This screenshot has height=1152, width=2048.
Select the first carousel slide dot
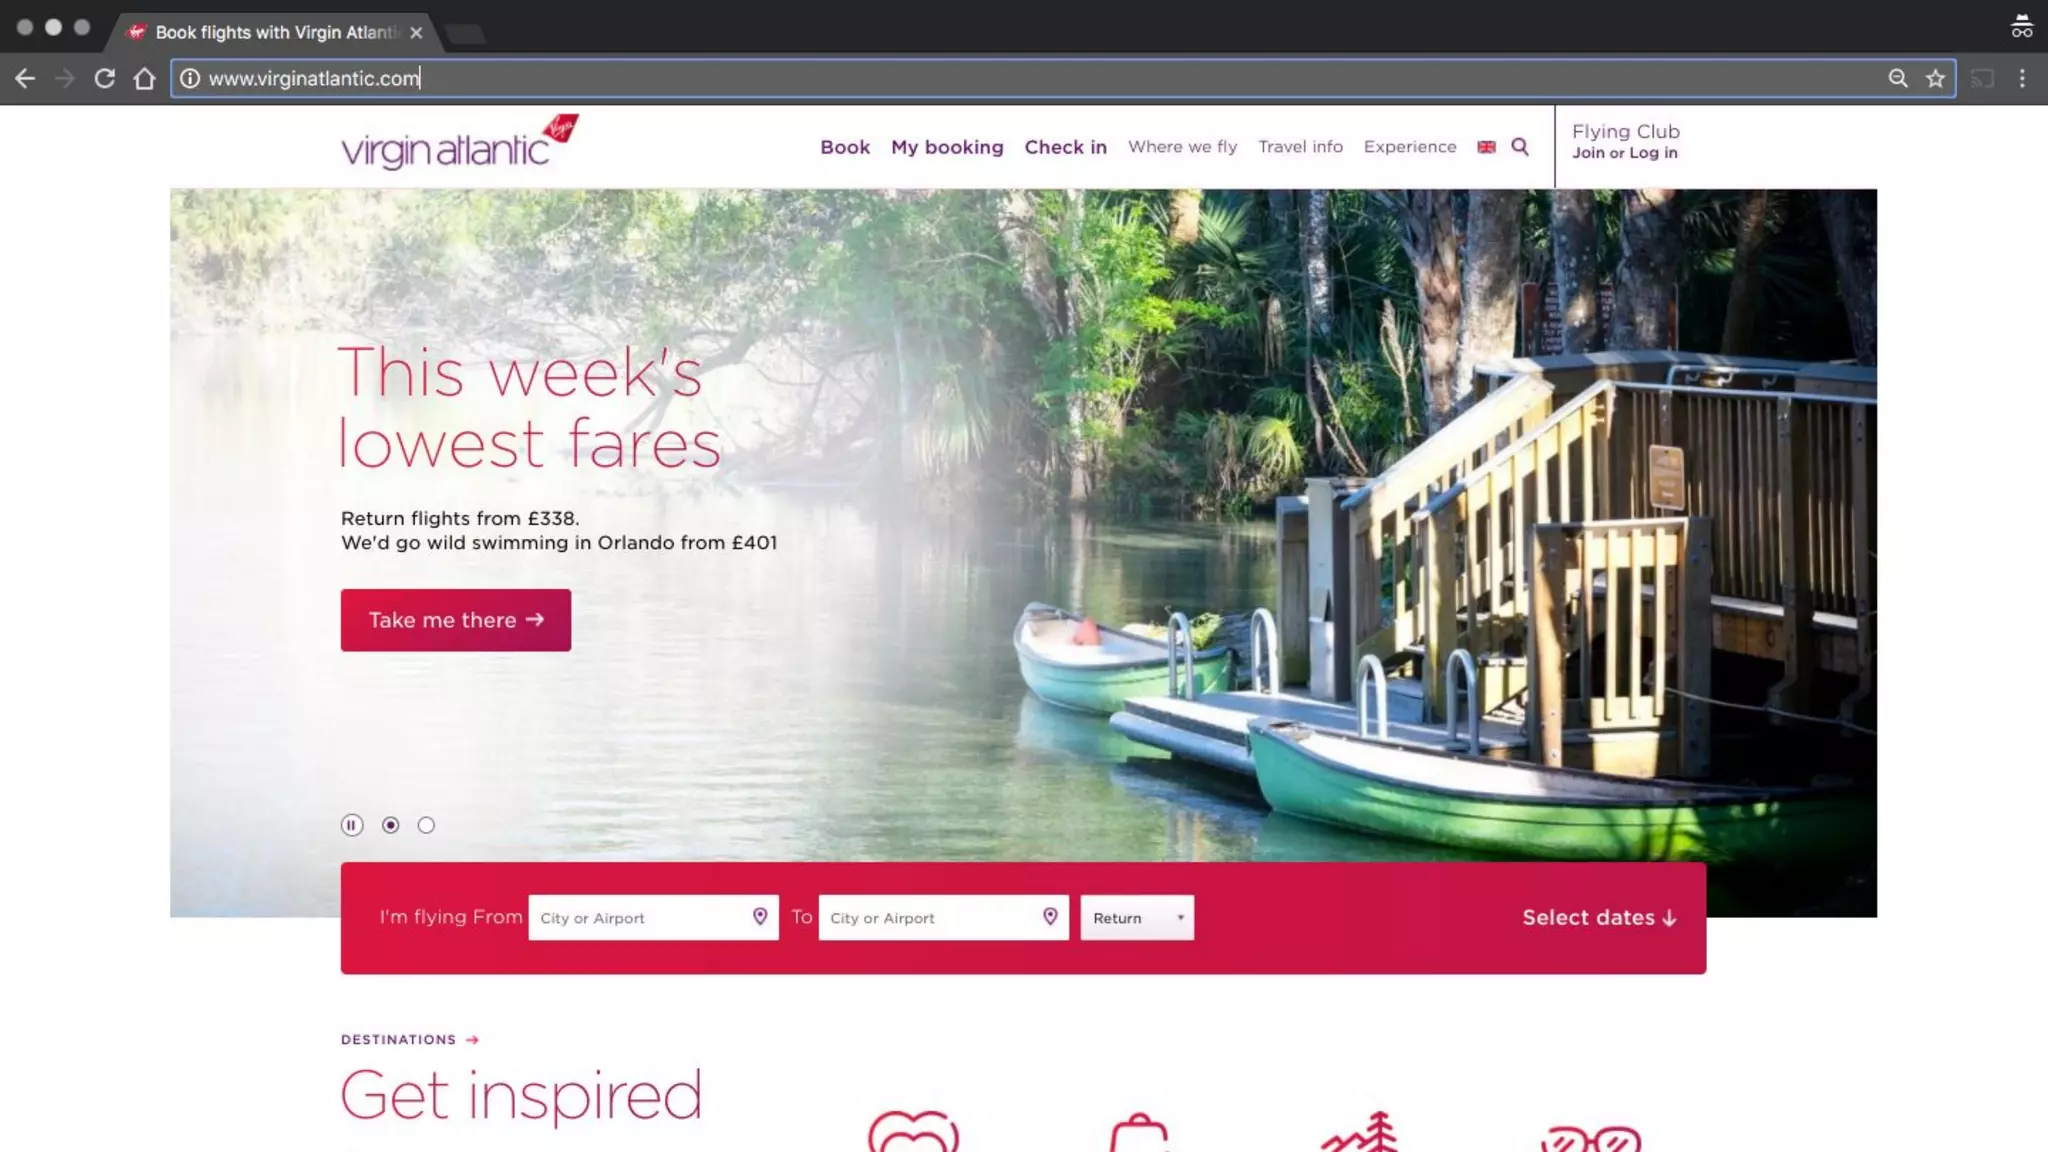391,825
